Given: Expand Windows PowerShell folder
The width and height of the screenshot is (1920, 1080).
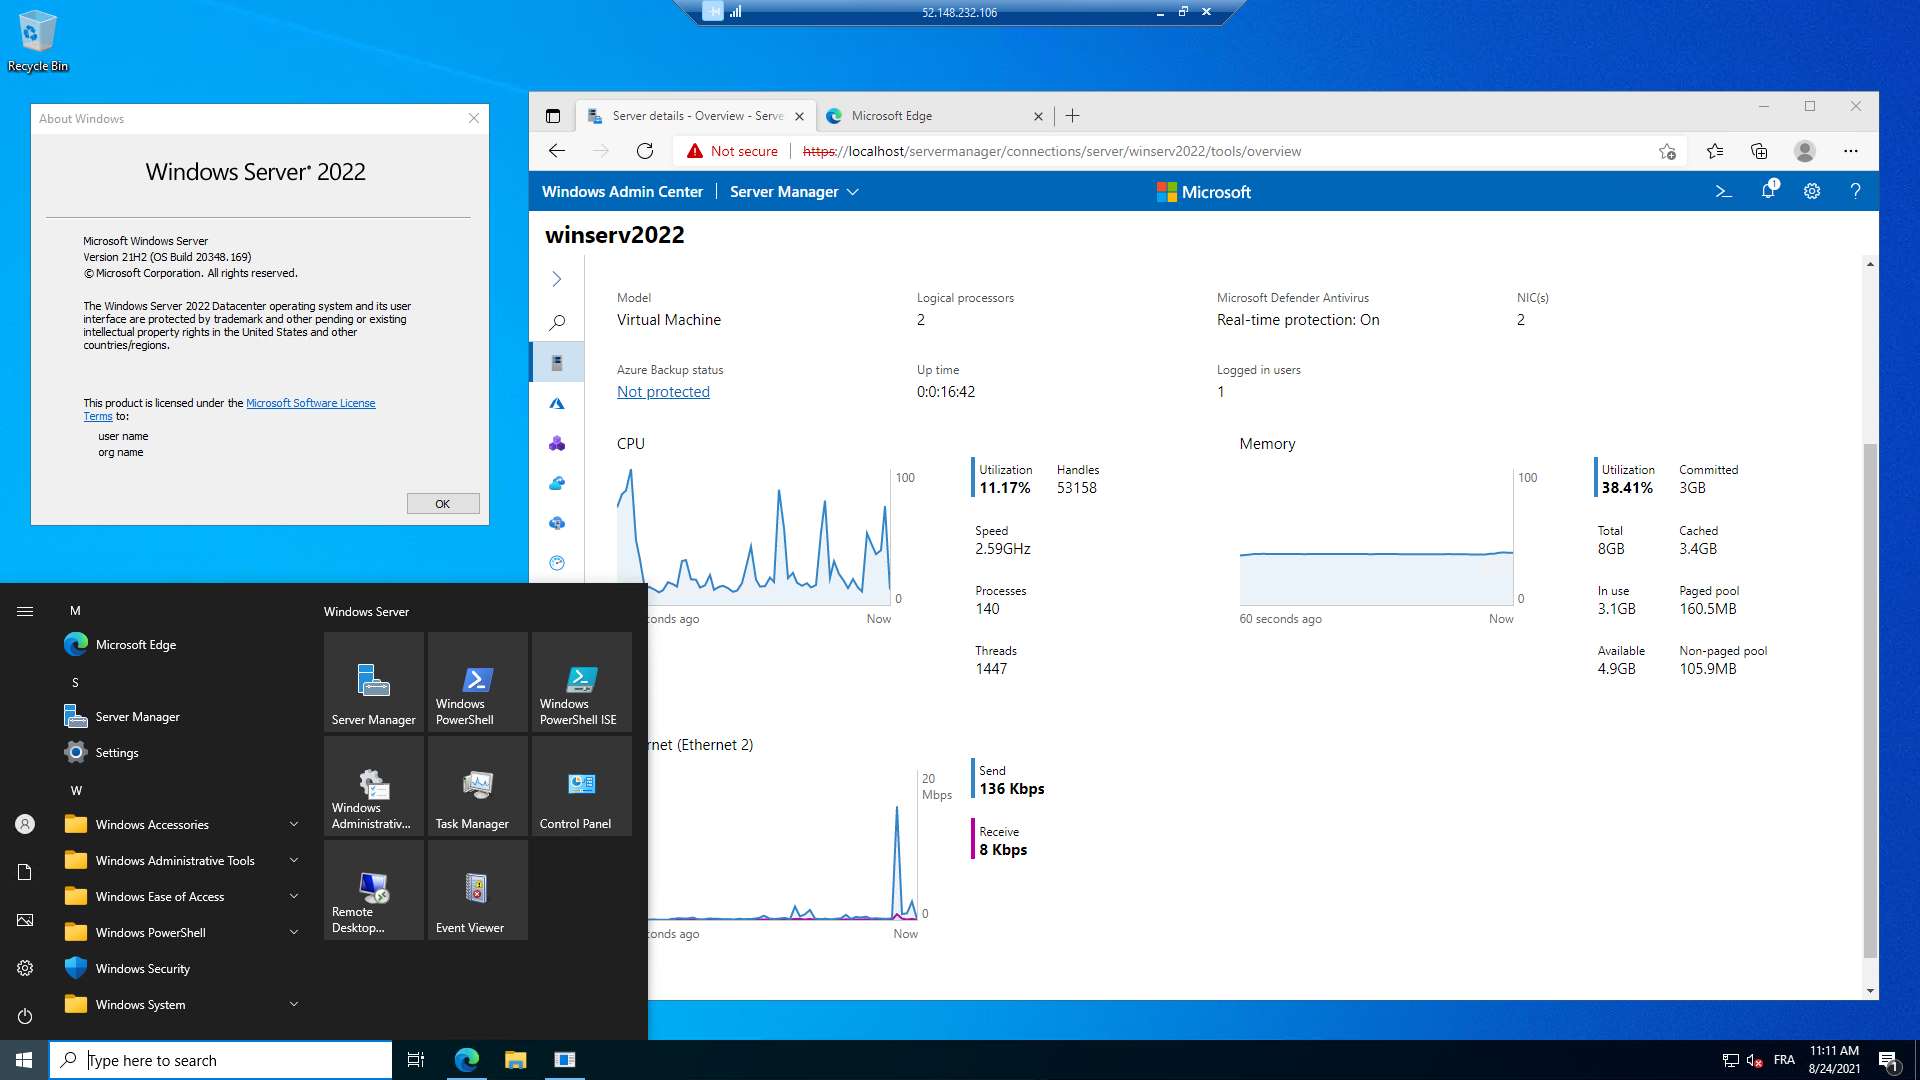Looking at the screenshot, I should tap(182, 933).
